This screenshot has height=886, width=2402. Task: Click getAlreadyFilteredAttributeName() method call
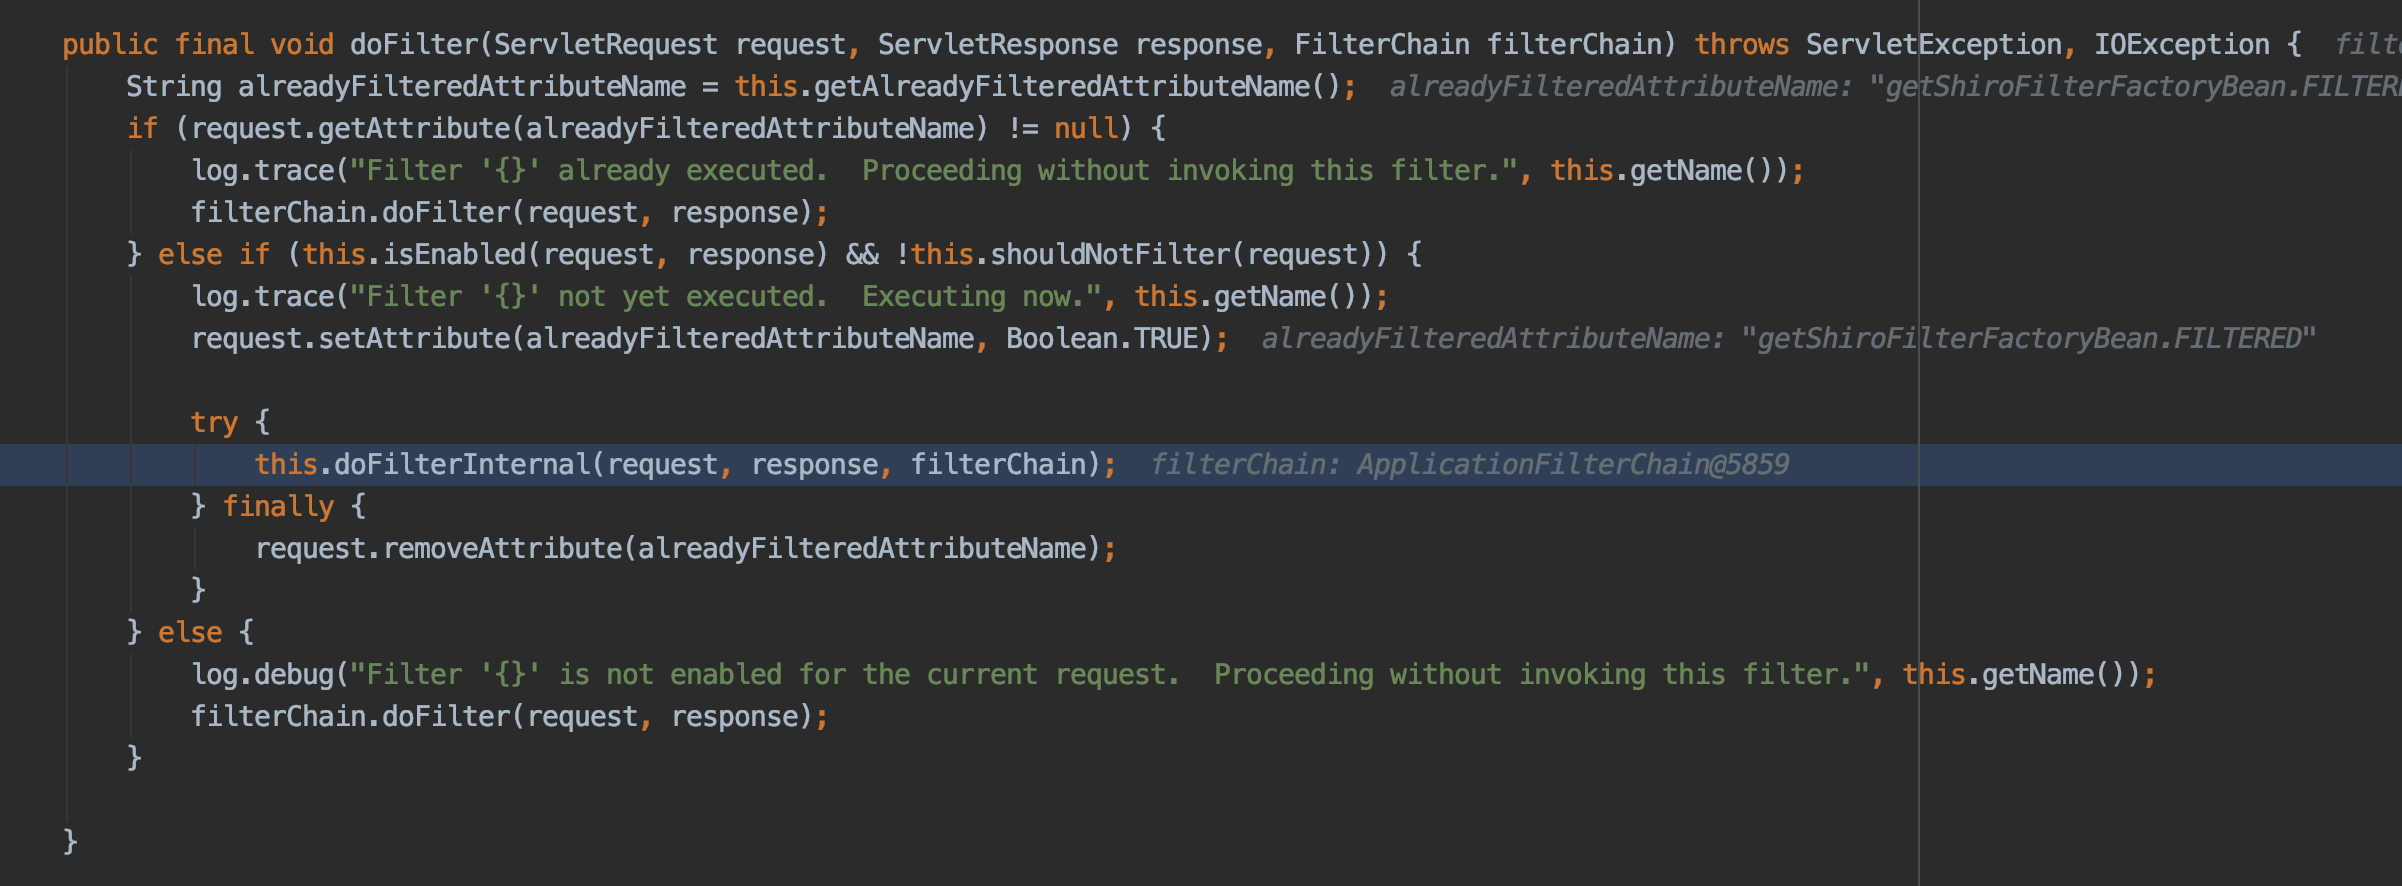(1078, 87)
